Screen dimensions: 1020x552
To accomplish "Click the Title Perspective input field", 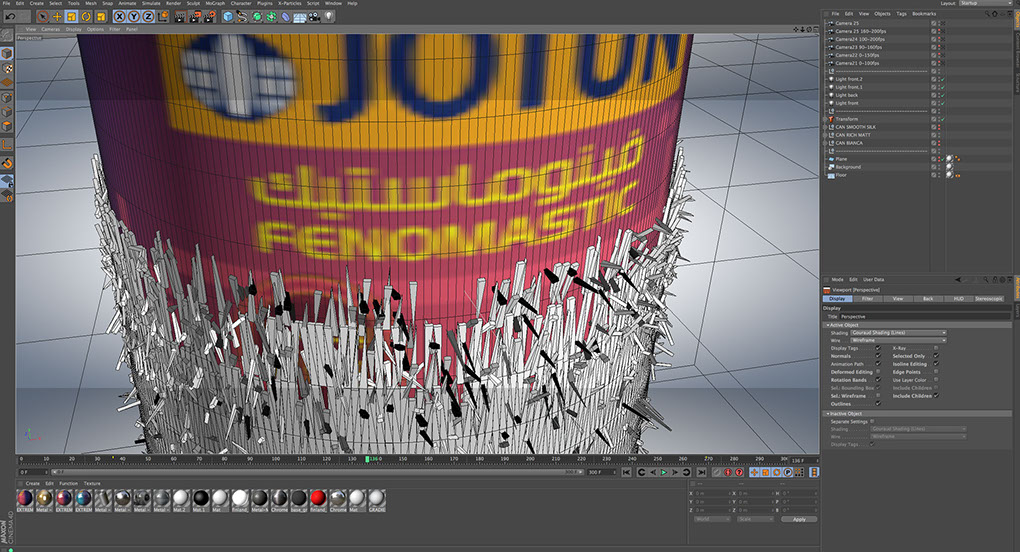I will point(924,317).
